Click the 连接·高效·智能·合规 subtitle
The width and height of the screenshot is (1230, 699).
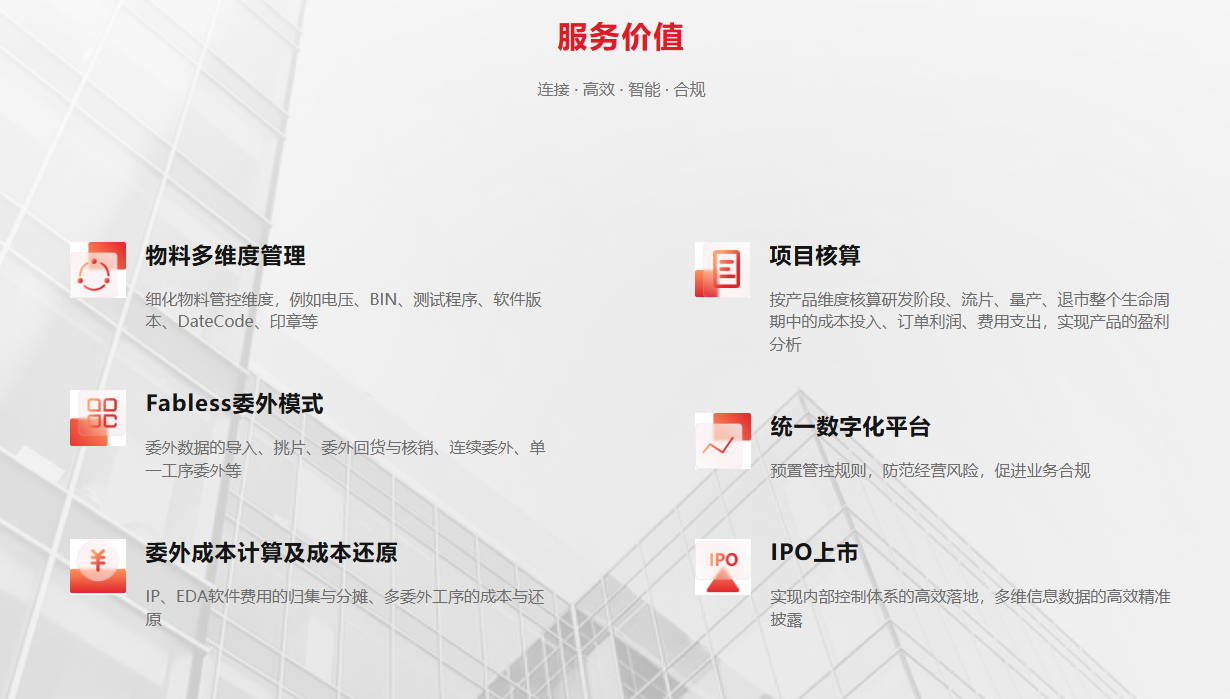pyautogui.click(x=621, y=90)
